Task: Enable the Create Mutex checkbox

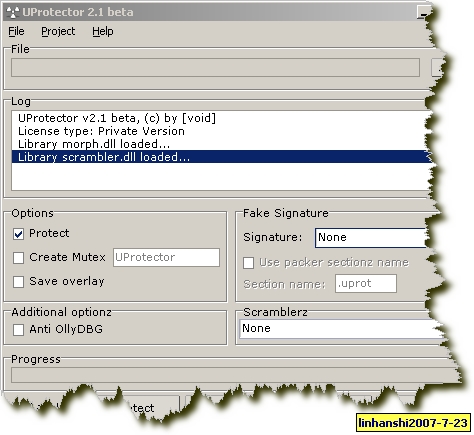Action: pos(19,258)
